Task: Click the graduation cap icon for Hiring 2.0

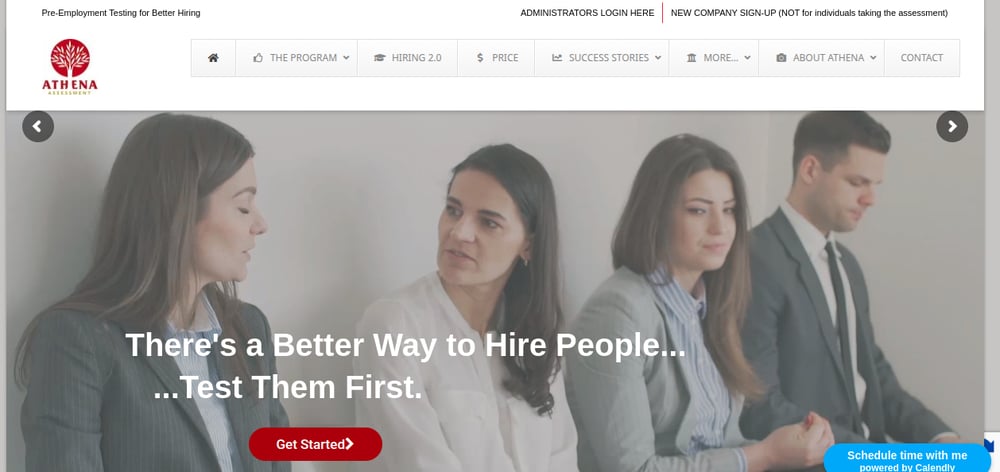Action: pos(379,57)
